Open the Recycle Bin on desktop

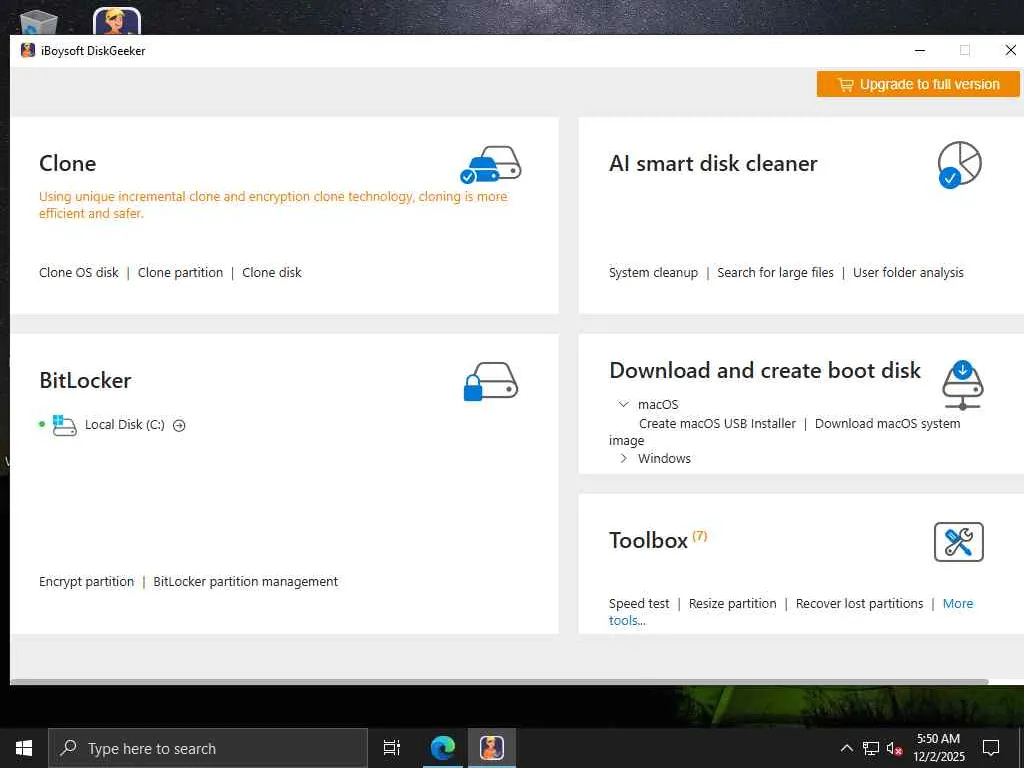coord(39,22)
